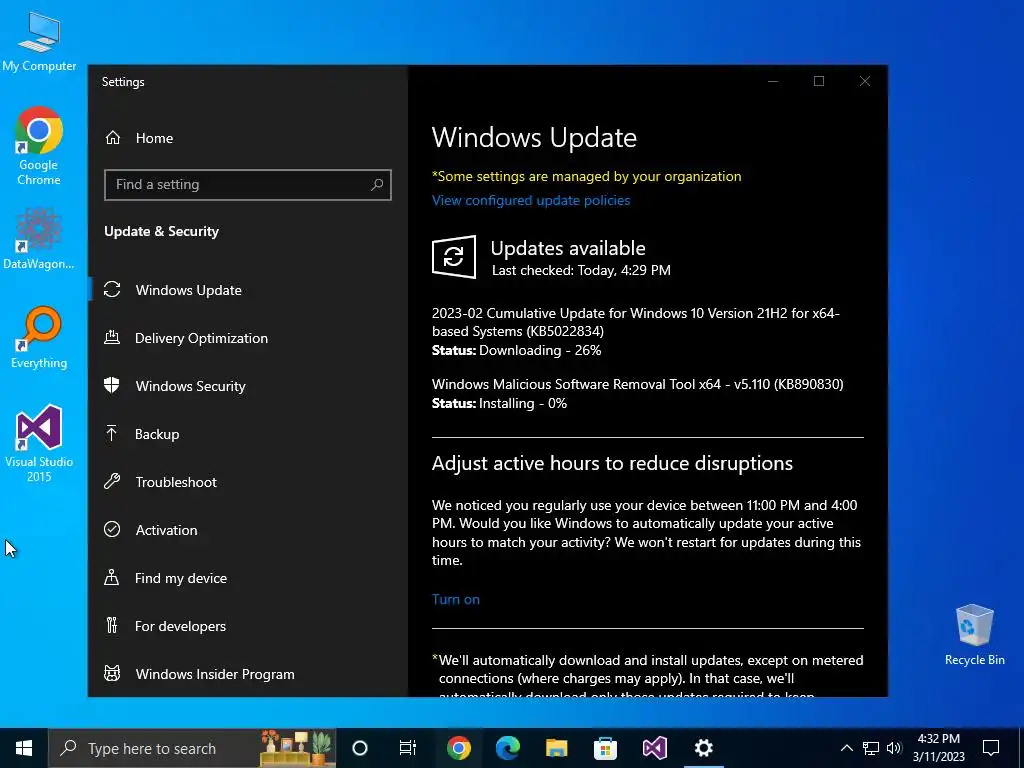The width and height of the screenshot is (1024, 768).
Task: Open View configured update policies link
Action: click(531, 200)
